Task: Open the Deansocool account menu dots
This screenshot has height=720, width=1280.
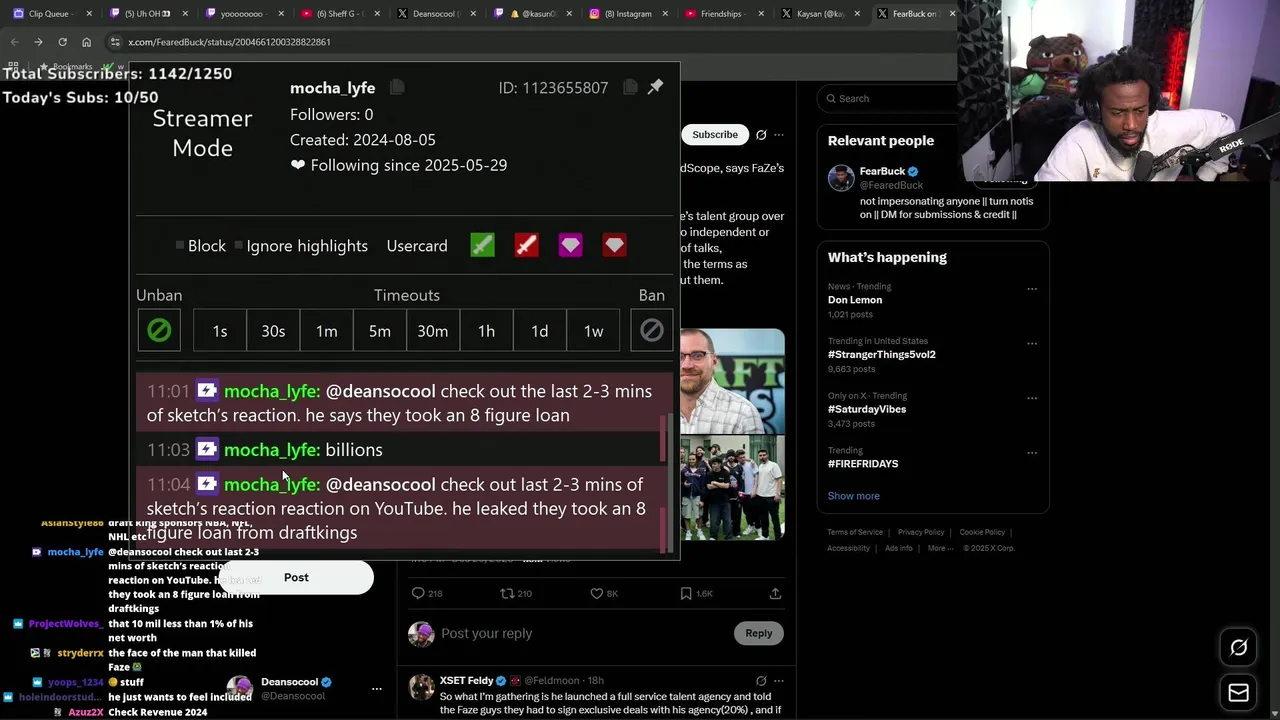Action: click(377, 688)
